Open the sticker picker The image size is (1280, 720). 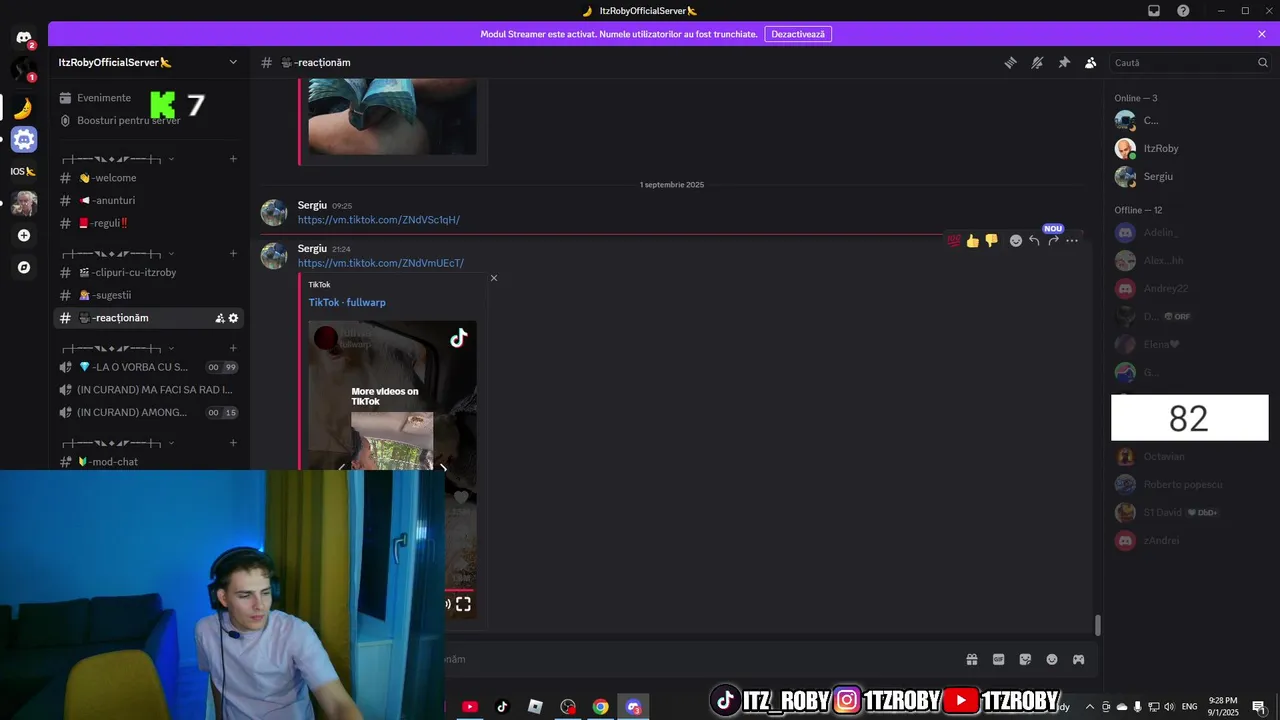[x=1025, y=659]
